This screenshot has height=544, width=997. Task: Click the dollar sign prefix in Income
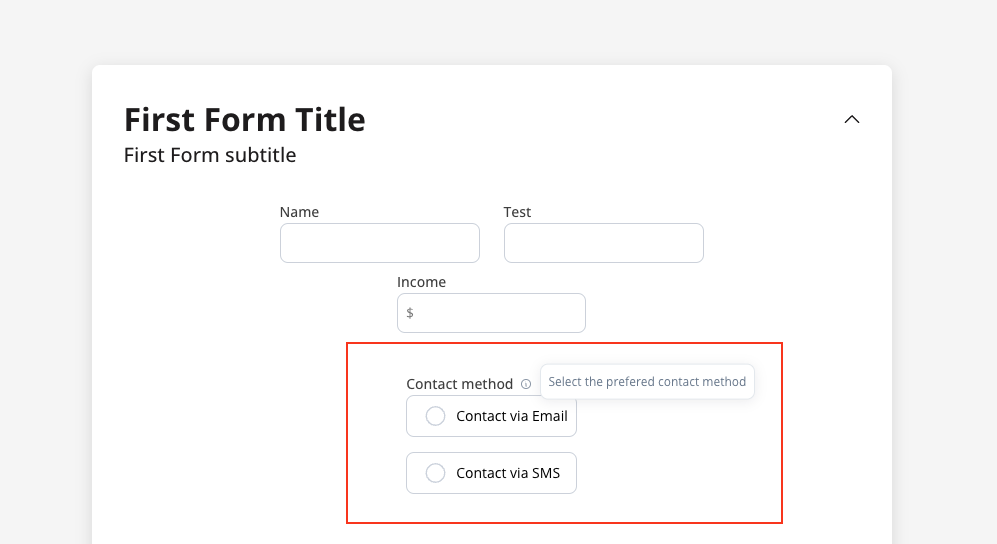point(409,313)
